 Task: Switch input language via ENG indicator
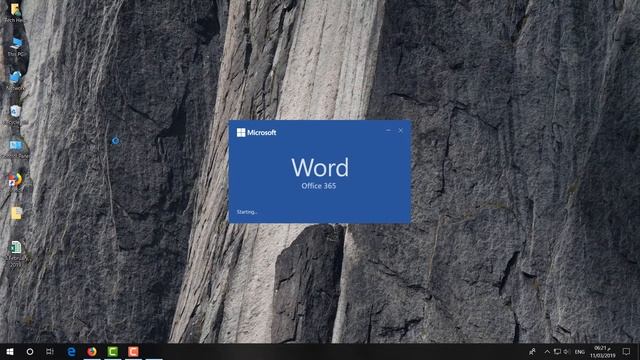580,352
